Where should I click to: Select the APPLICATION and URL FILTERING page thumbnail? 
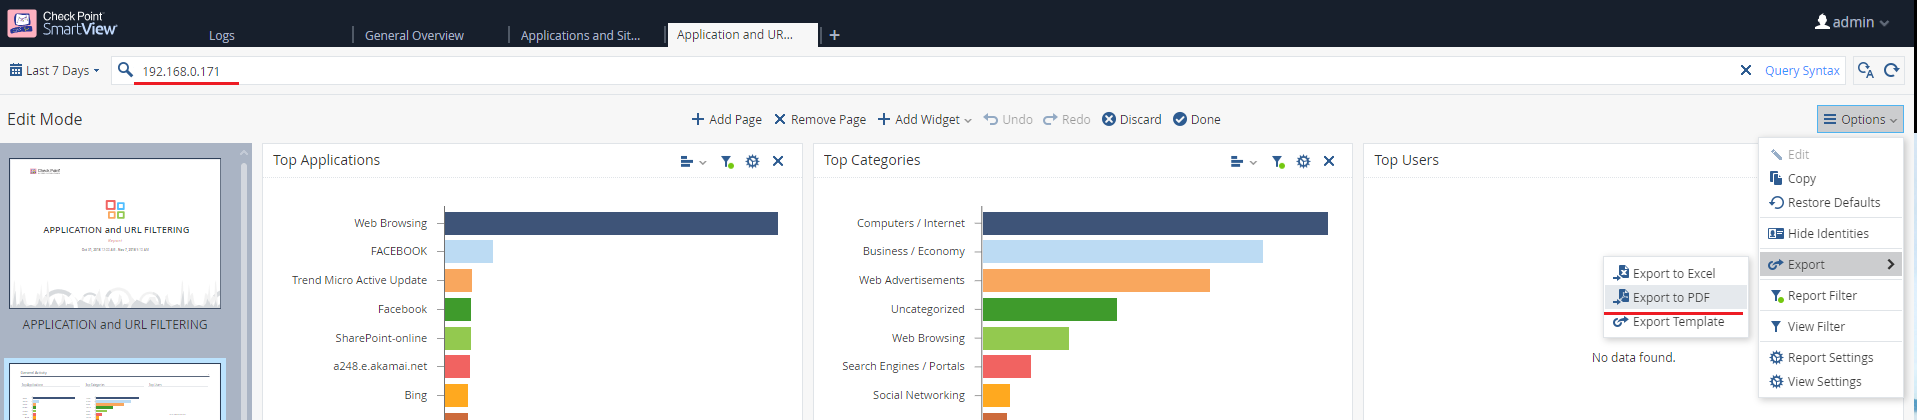tap(115, 233)
